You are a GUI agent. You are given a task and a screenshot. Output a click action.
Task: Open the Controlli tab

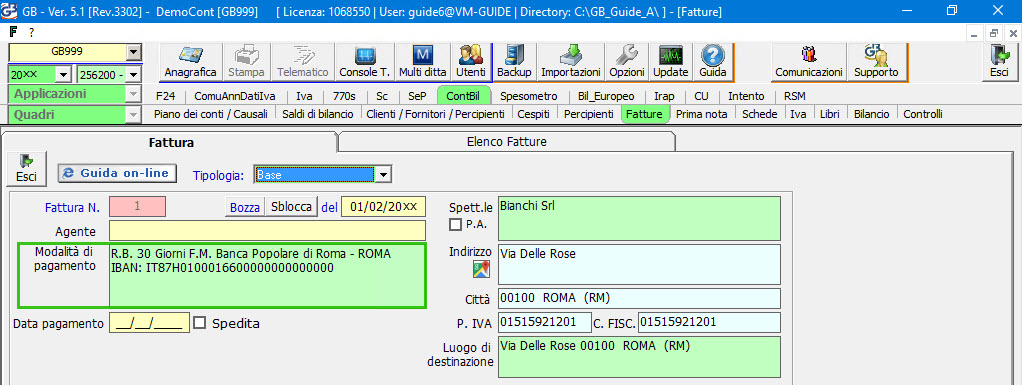point(923,114)
